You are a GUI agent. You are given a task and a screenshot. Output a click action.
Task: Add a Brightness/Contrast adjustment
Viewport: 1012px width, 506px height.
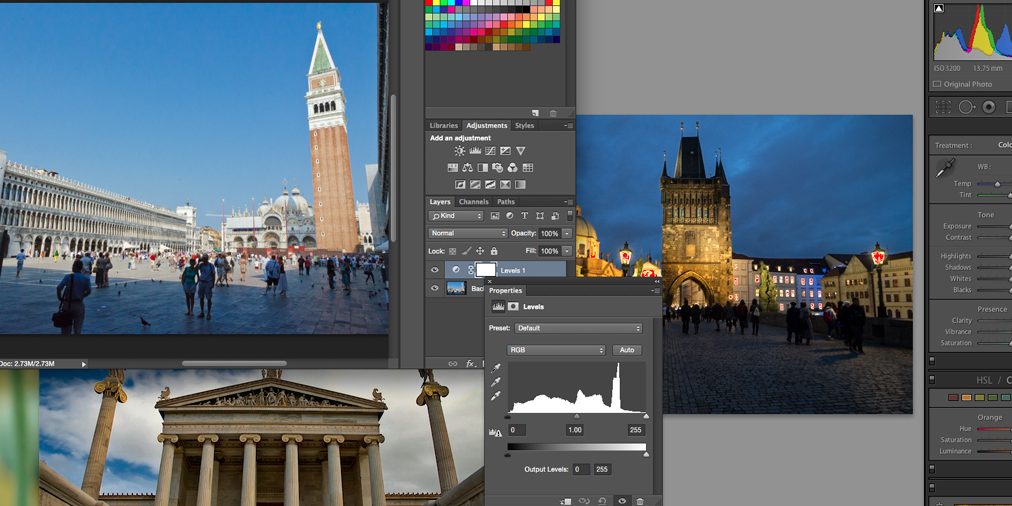[x=460, y=151]
